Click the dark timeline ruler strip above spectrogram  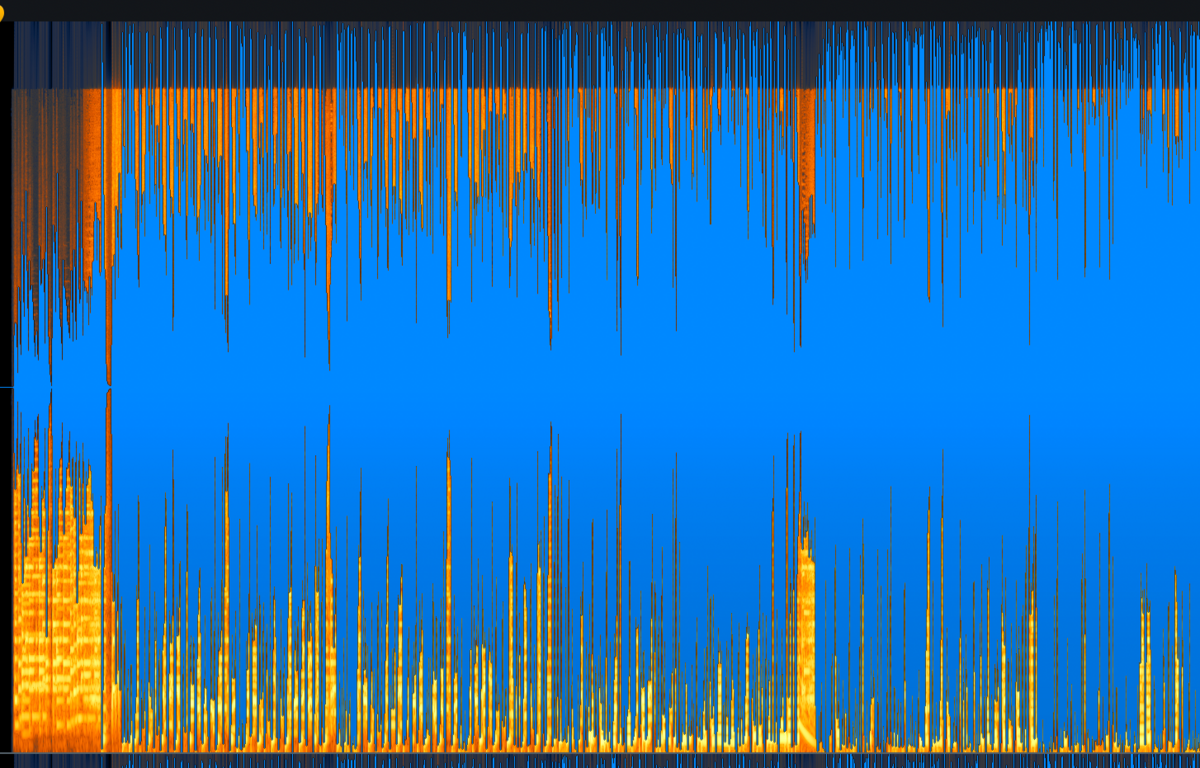[x=600, y=10]
